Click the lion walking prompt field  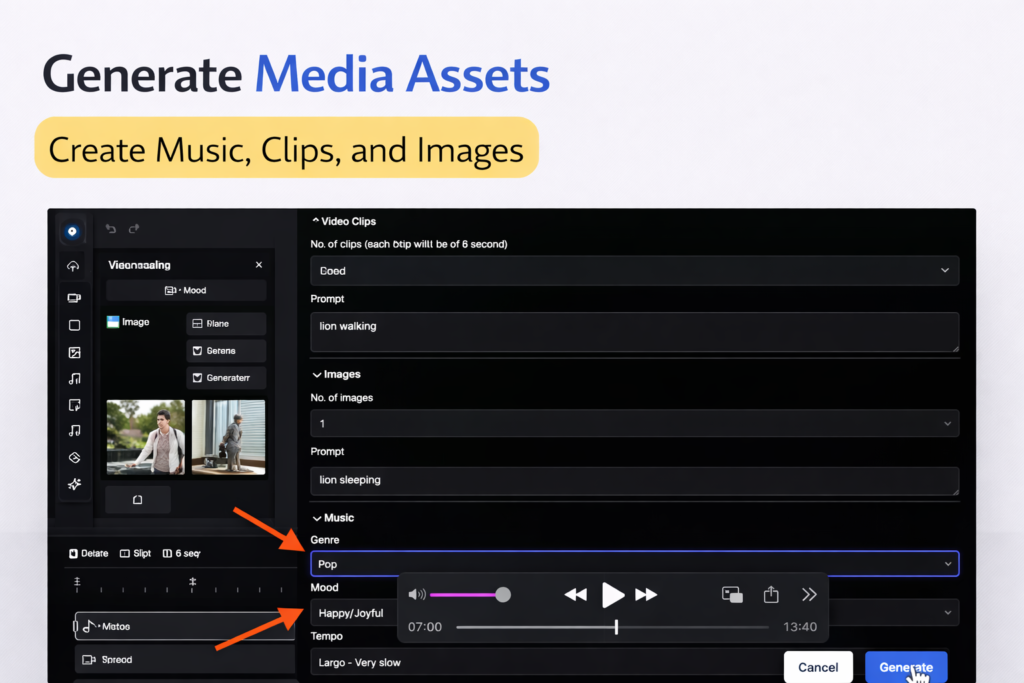click(x=634, y=332)
